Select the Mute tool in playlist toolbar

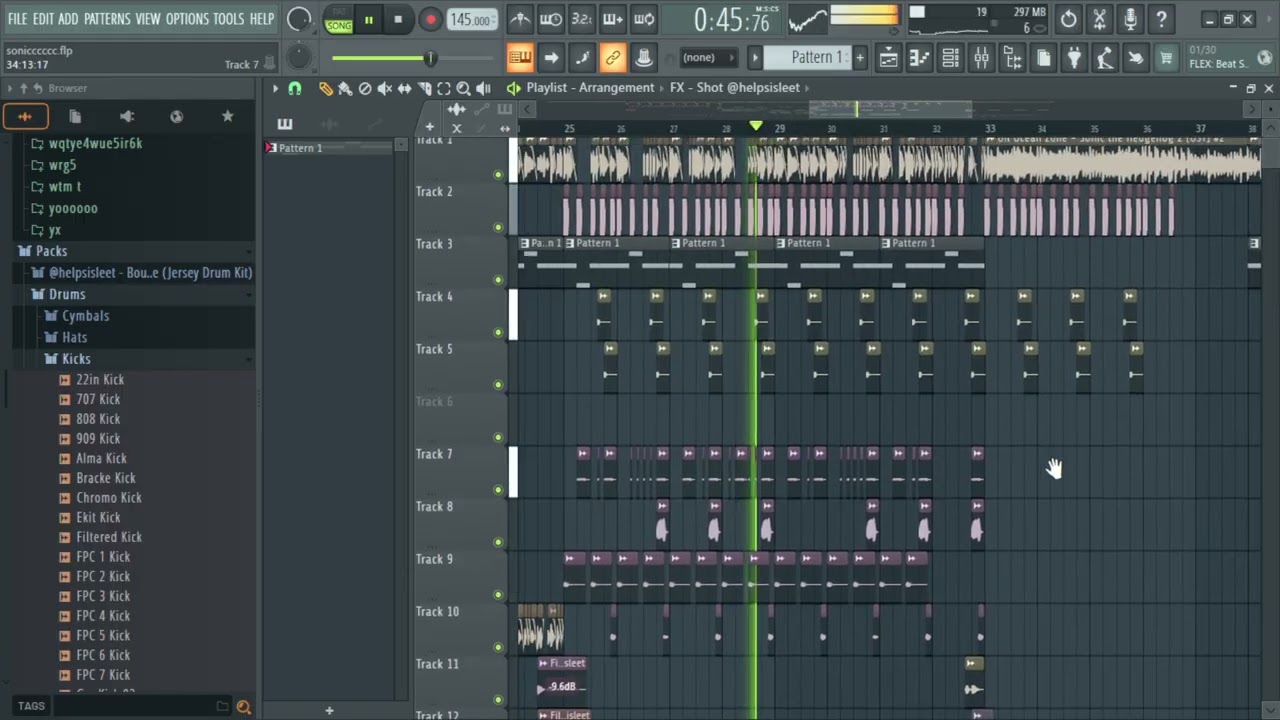(384, 88)
